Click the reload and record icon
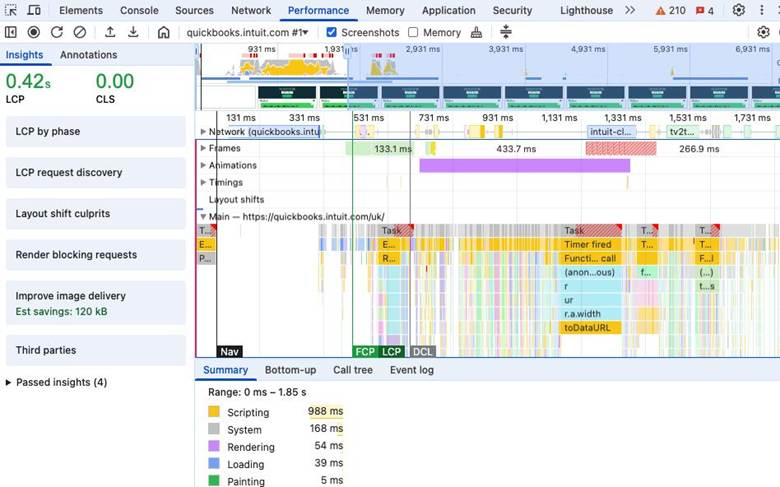780x487 pixels. coord(57,32)
